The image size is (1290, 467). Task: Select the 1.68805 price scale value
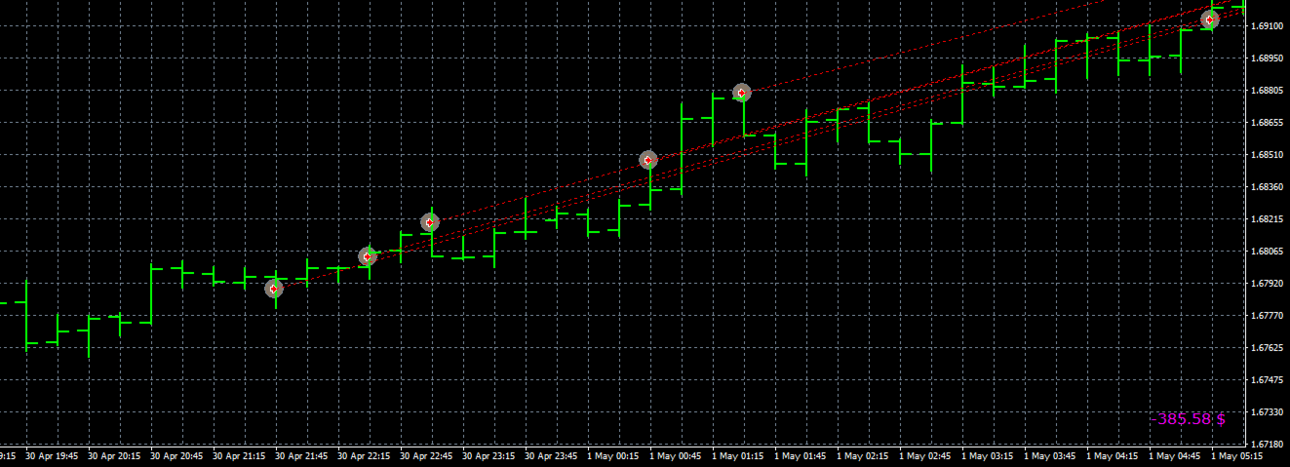(x=1267, y=90)
